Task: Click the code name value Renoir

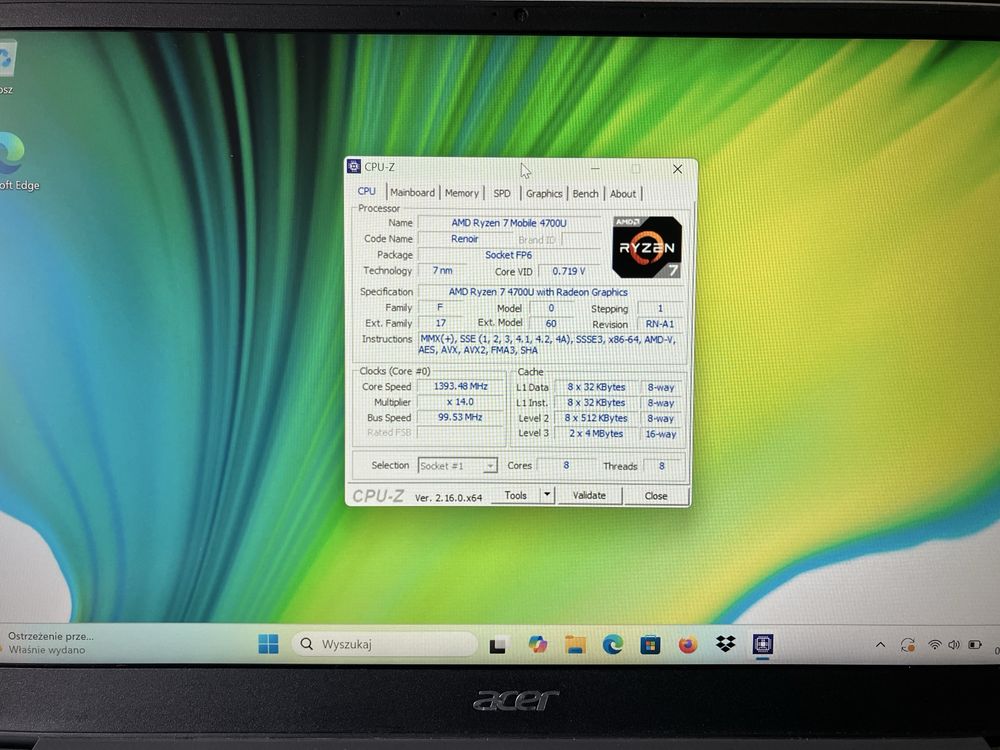Action: click(x=464, y=239)
